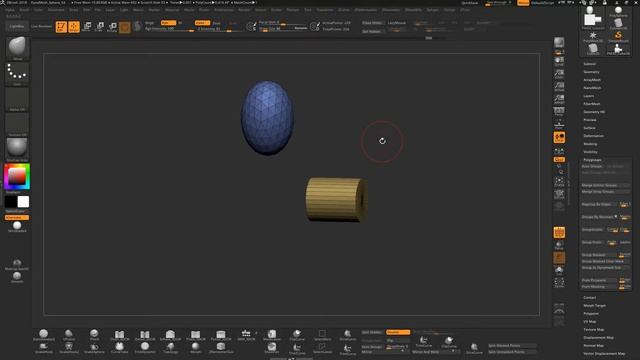The height and width of the screenshot is (360, 640).
Task: Toggle Persp perspective view
Action: (x=559, y=112)
